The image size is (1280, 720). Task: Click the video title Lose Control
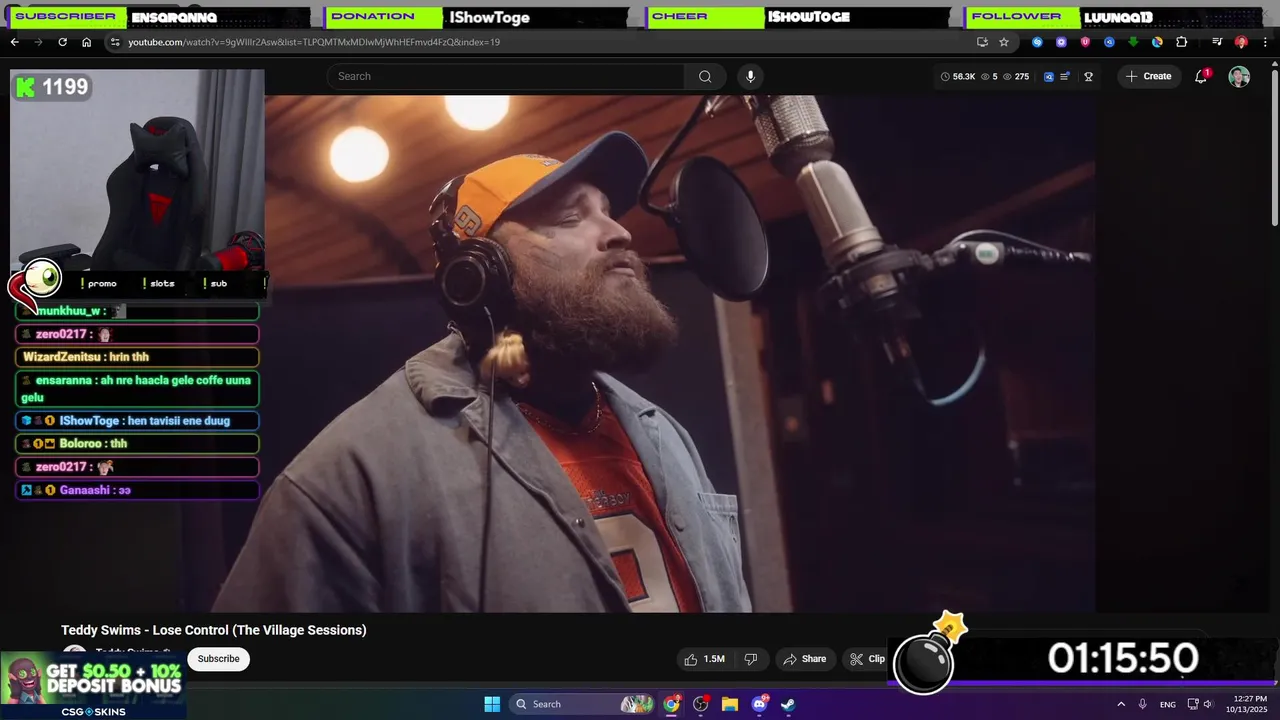click(213, 630)
